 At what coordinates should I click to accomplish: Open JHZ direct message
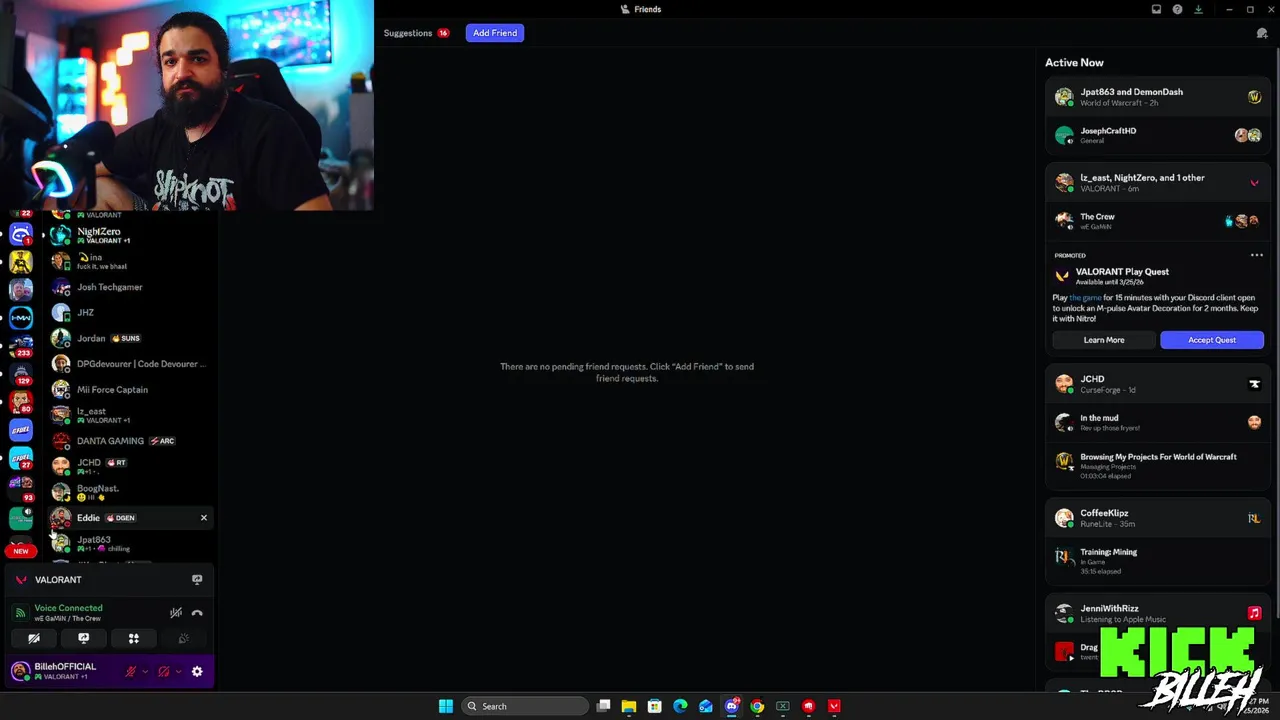130,313
